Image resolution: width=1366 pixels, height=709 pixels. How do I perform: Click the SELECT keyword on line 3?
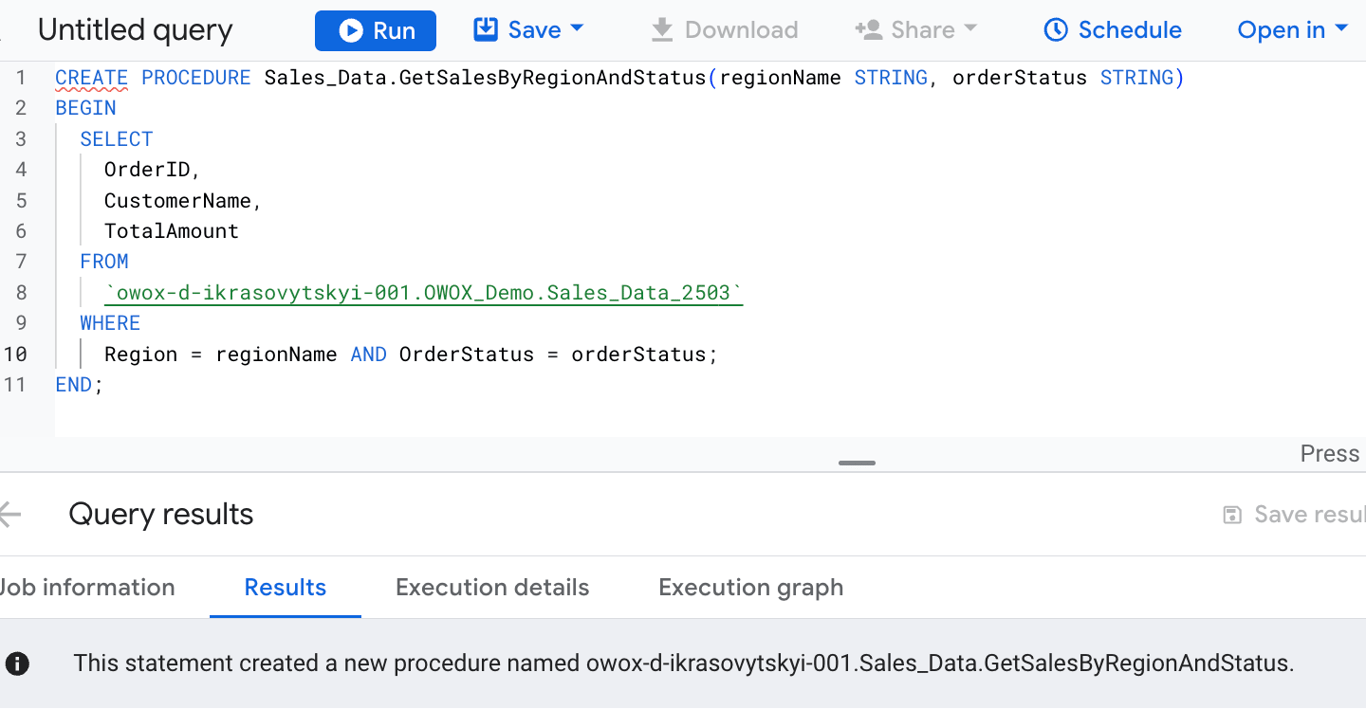click(116, 139)
